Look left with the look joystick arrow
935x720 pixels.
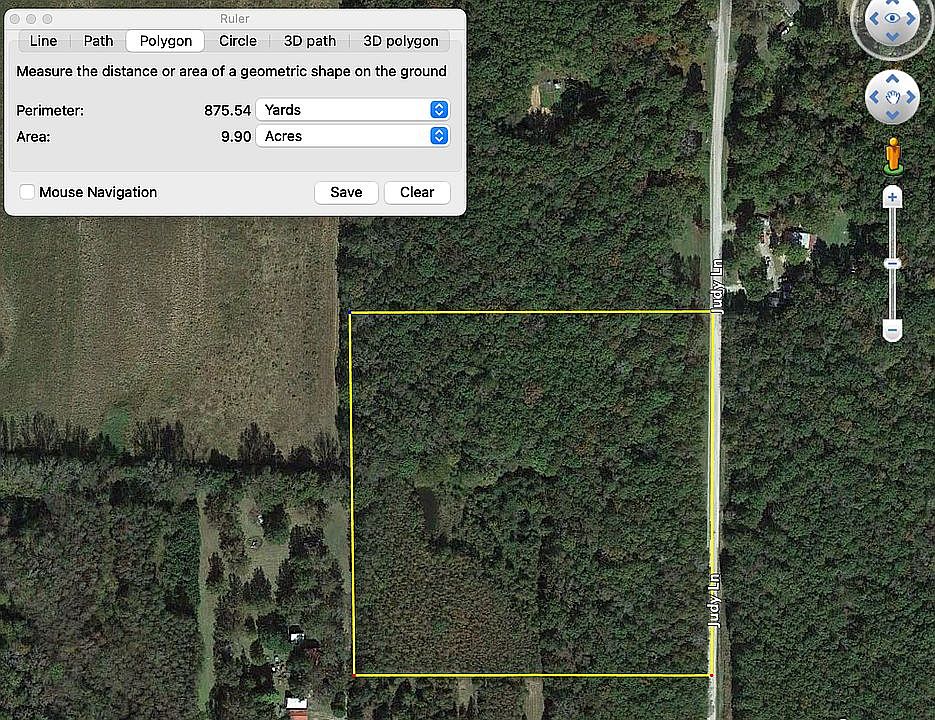click(874, 18)
